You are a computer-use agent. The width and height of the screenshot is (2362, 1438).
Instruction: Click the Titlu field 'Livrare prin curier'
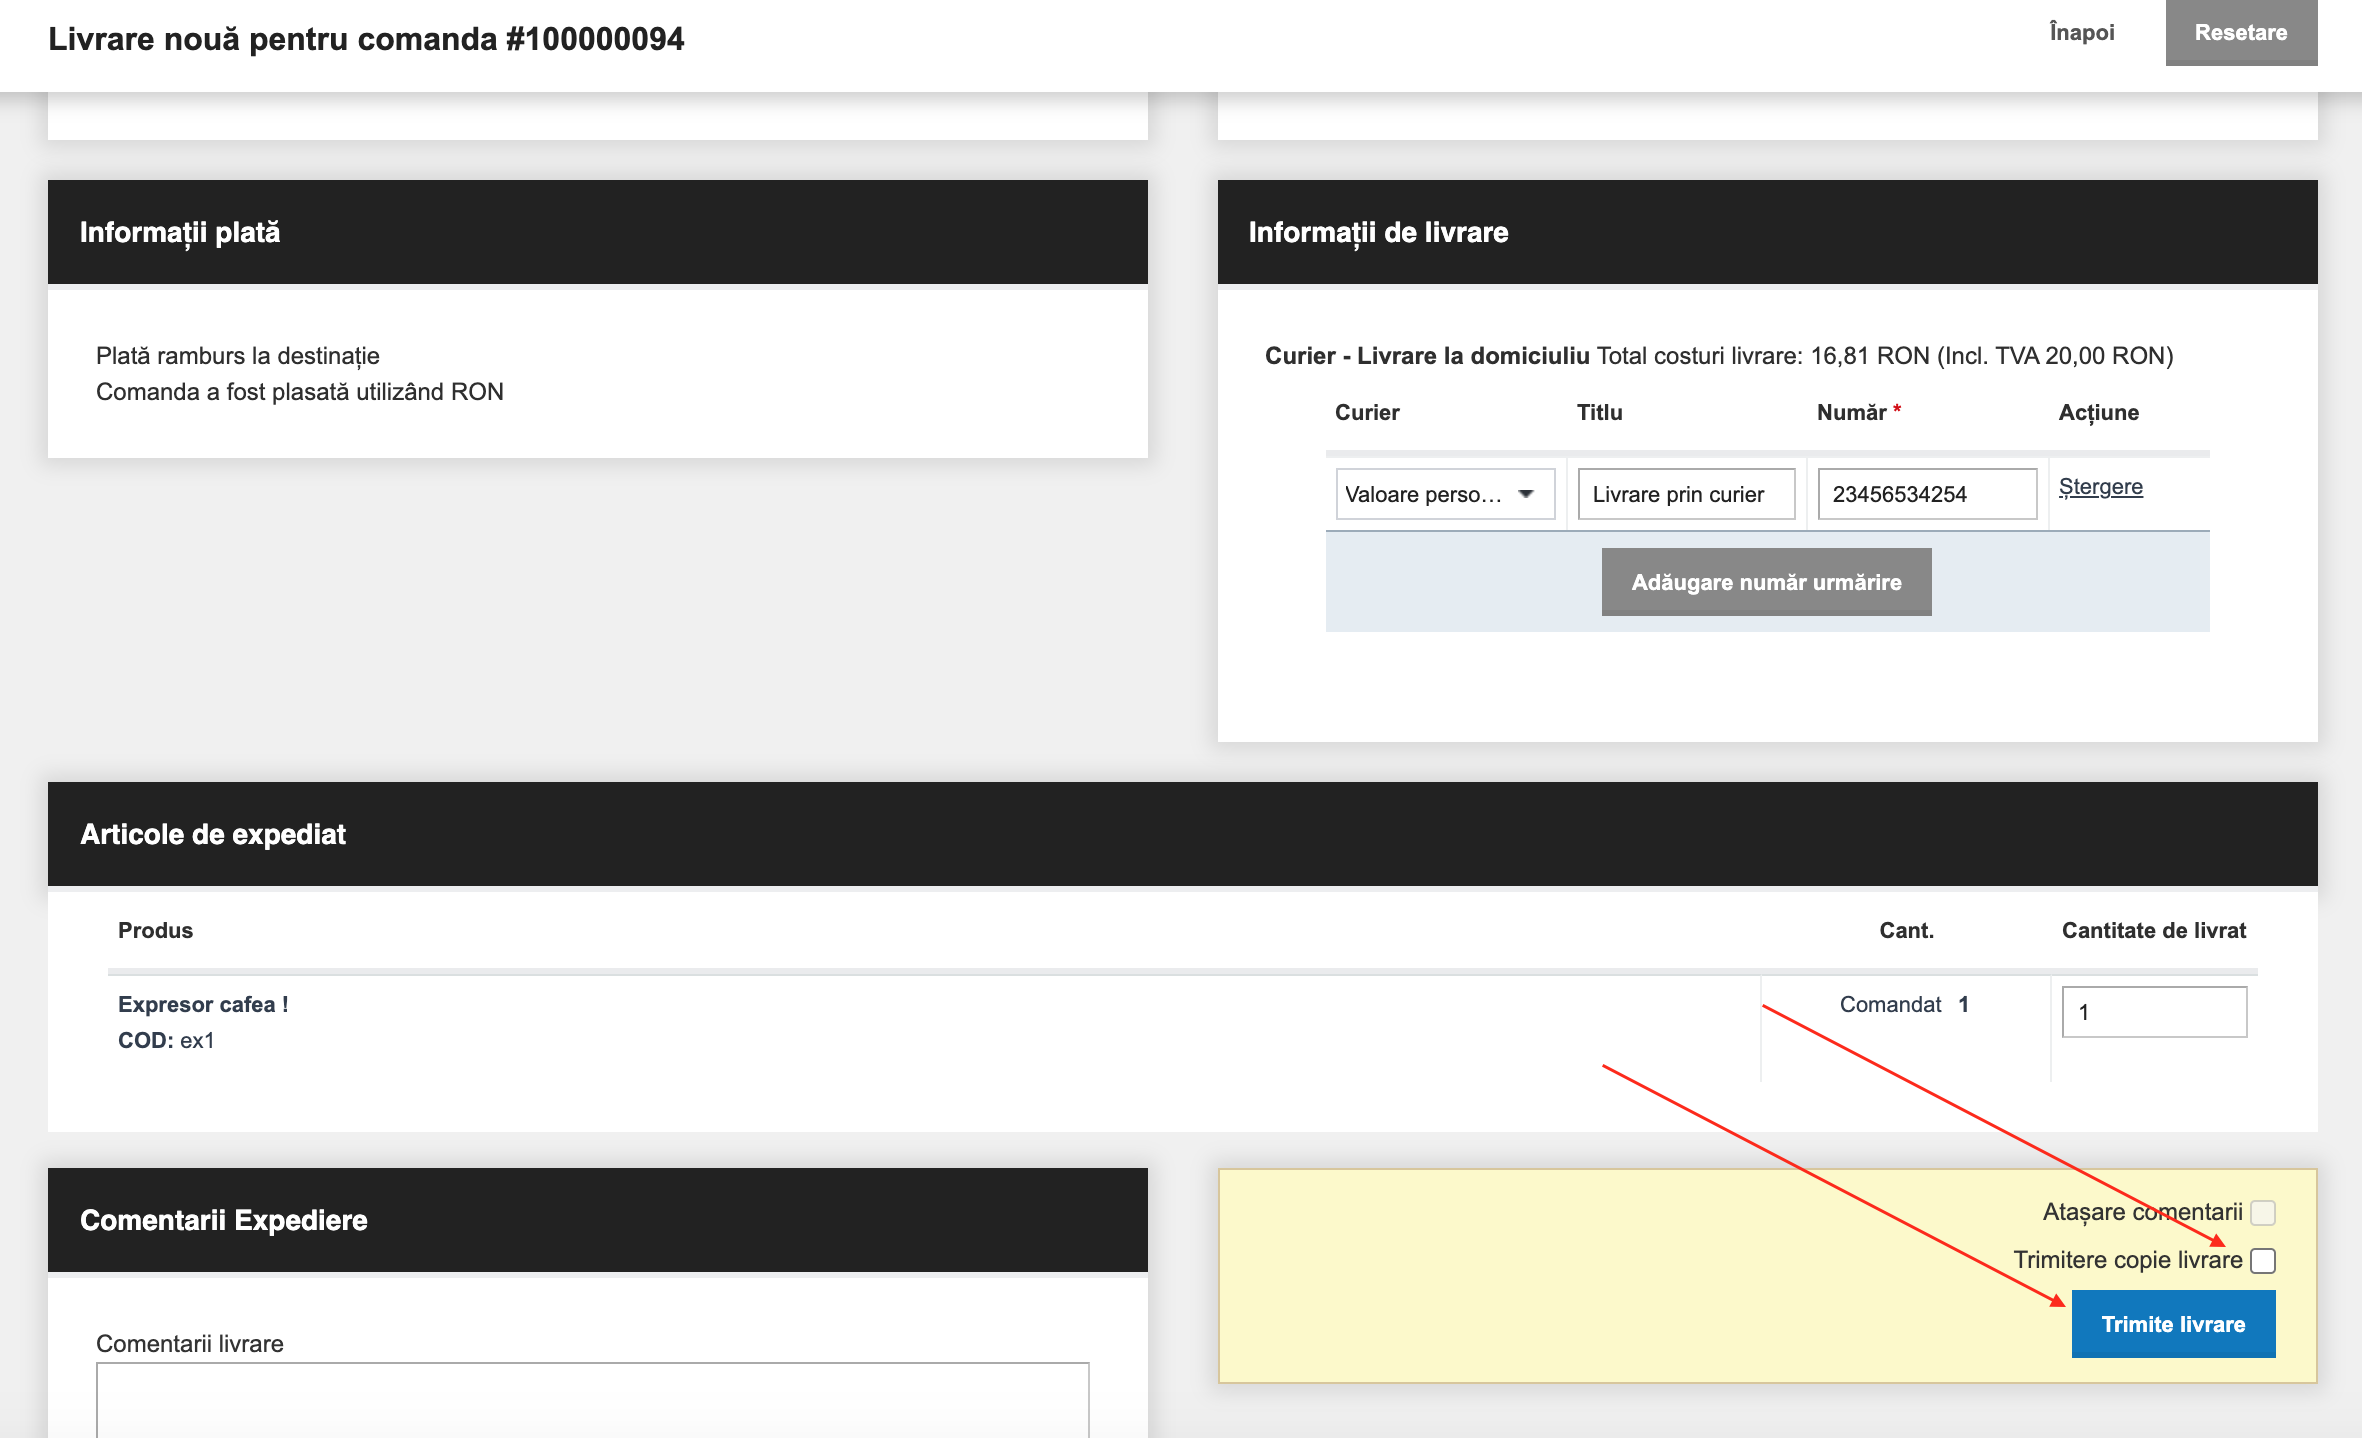click(x=1686, y=494)
